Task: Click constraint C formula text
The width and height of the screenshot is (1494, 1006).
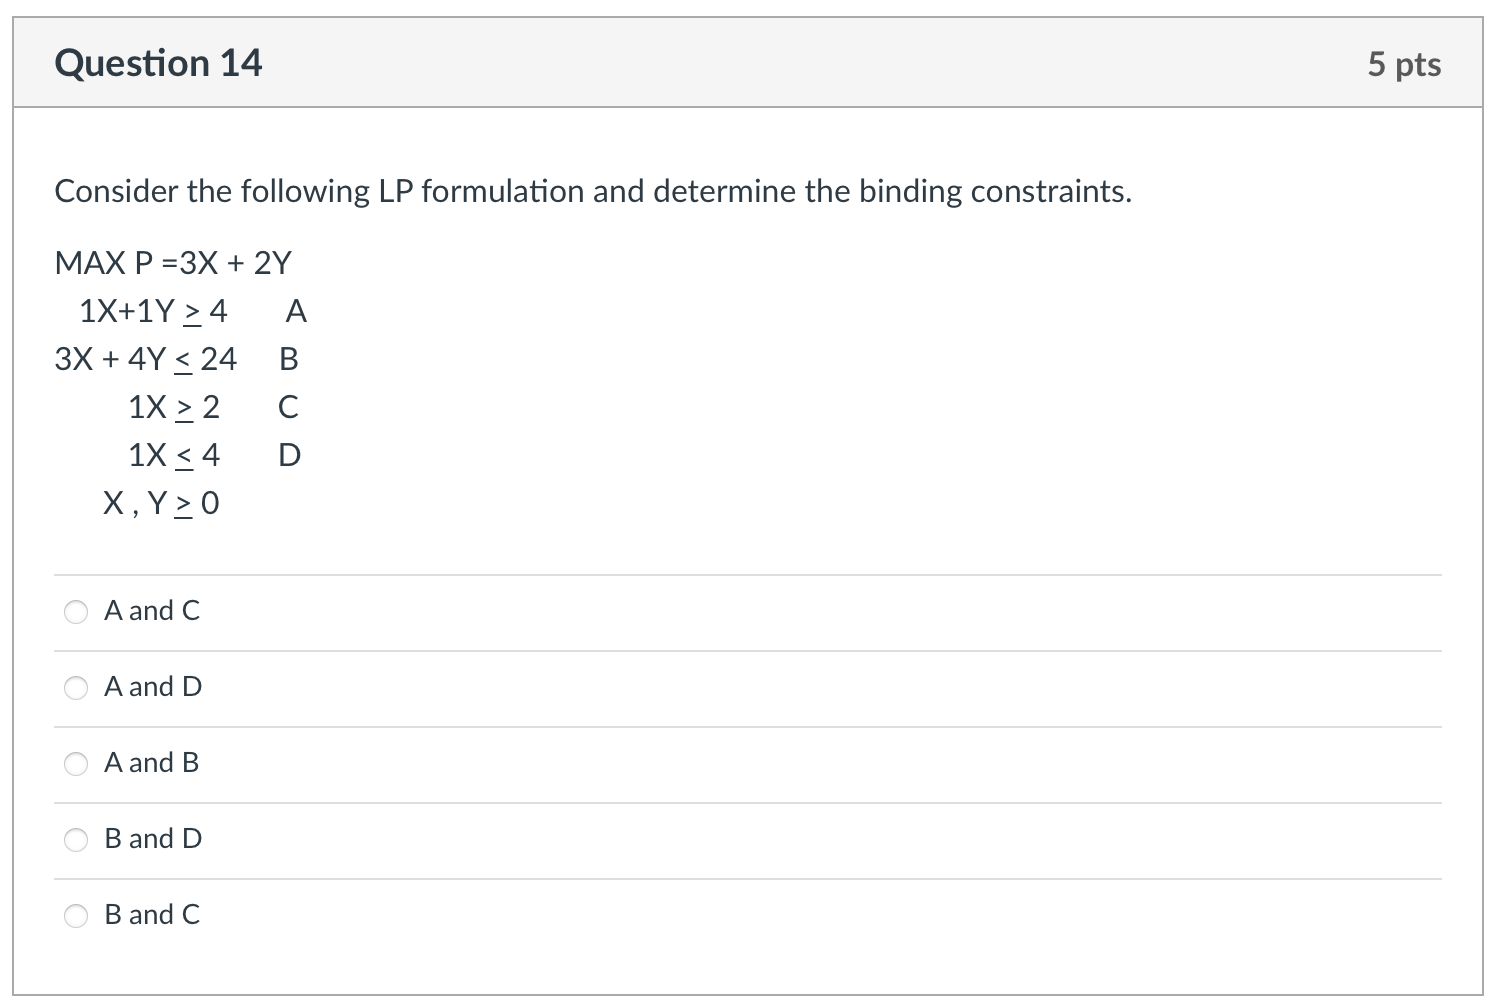Action: coord(174,407)
